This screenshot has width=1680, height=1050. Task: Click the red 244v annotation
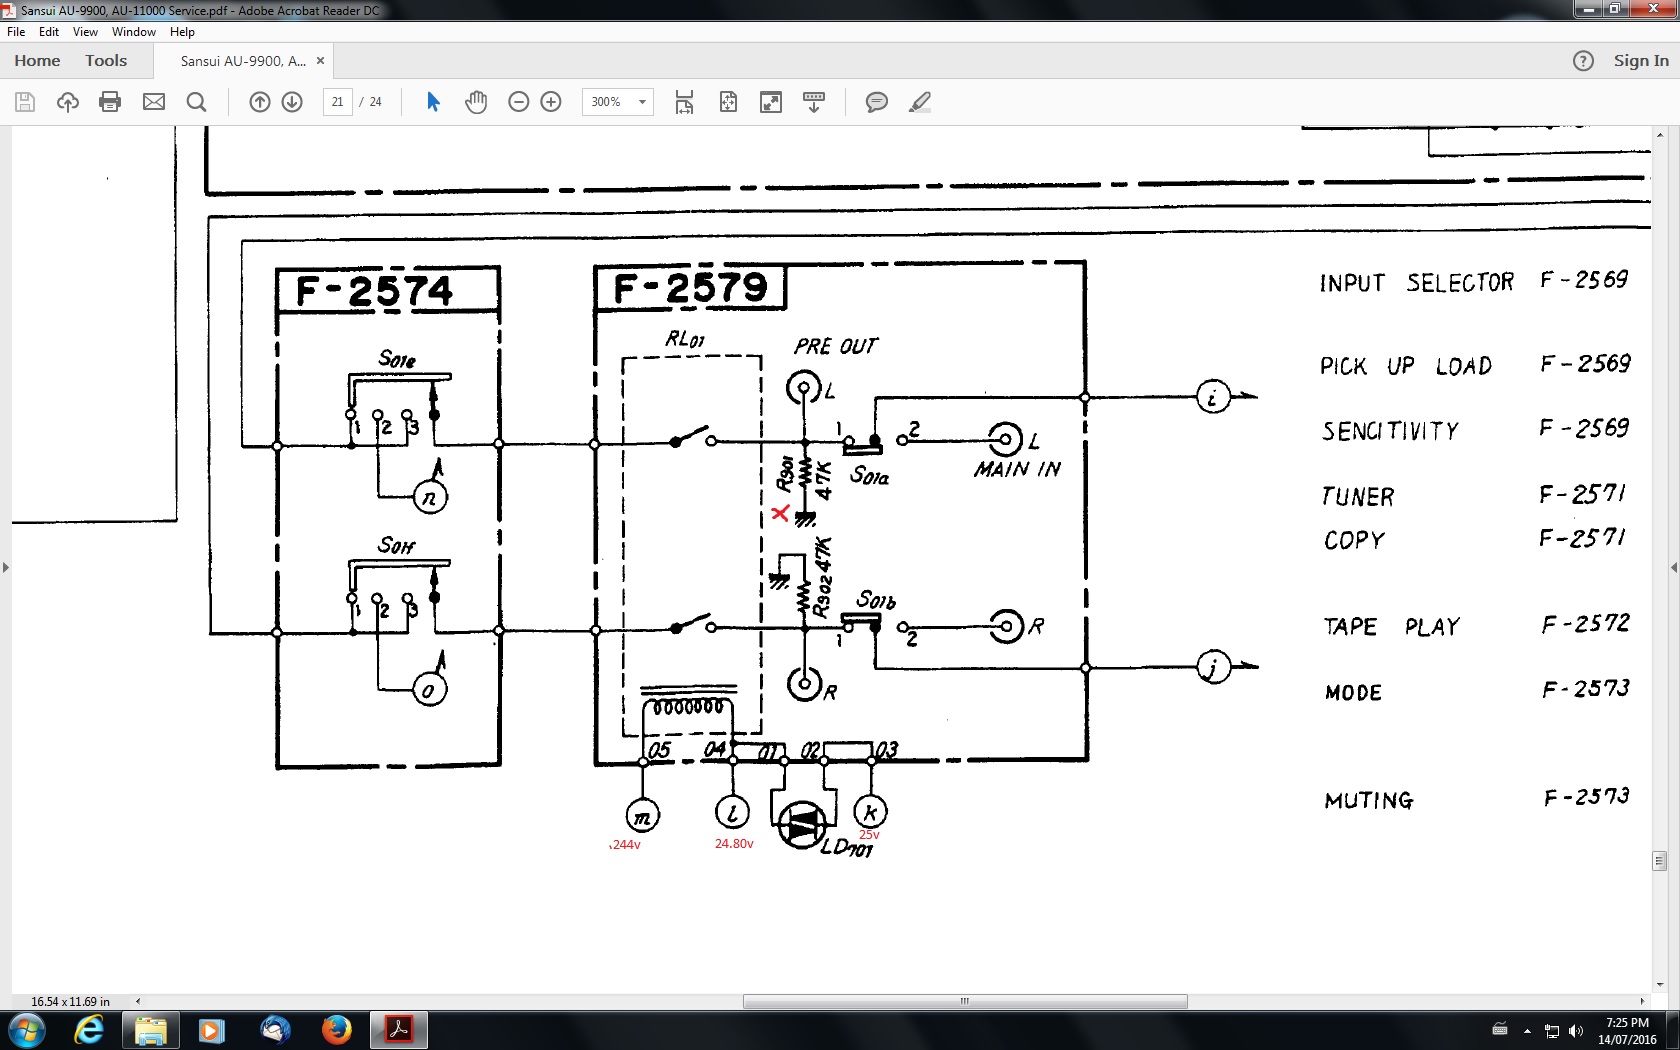point(625,845)
